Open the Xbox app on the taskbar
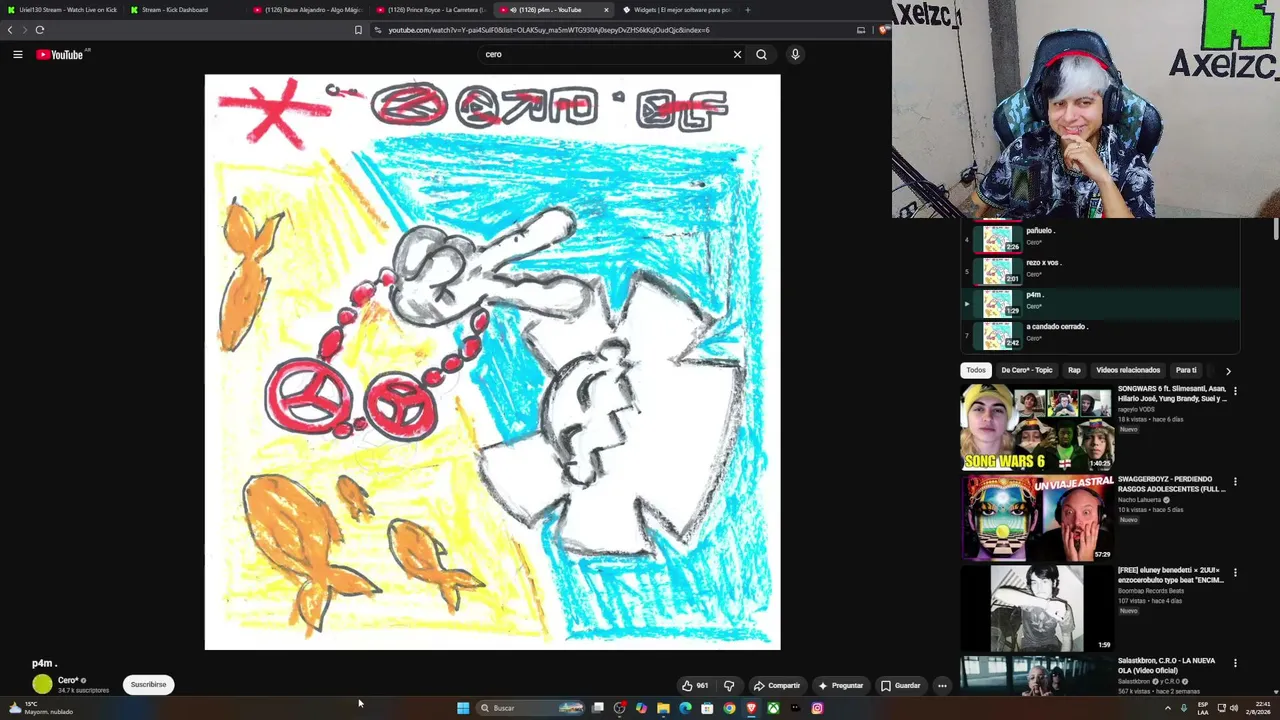1280x720 pixels. tap(773, 708)
